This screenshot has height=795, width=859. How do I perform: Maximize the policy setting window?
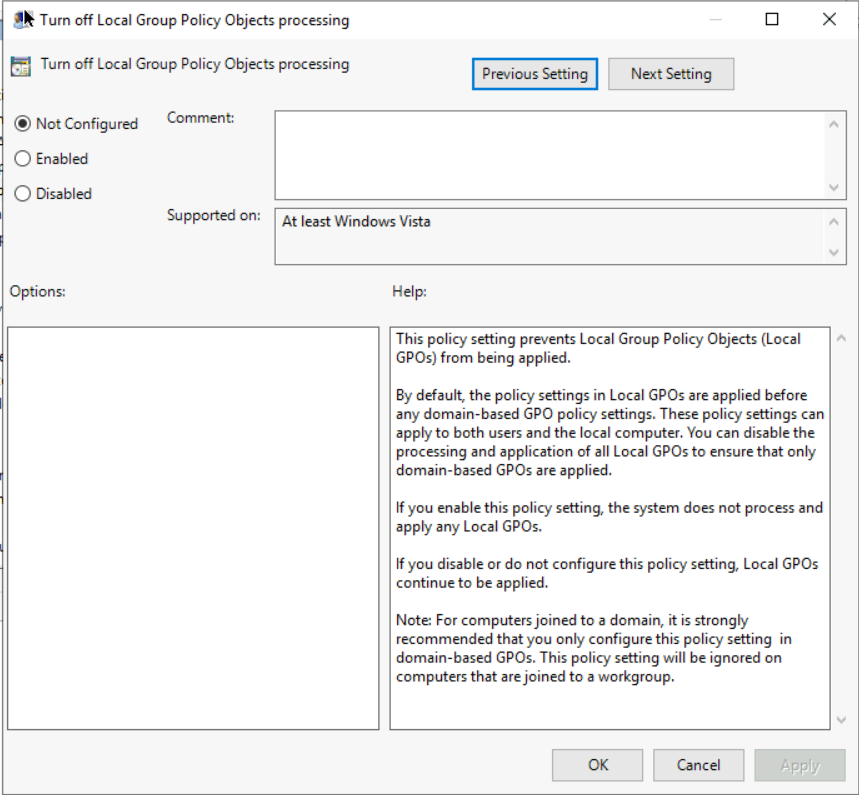click(x=772, y=19)
